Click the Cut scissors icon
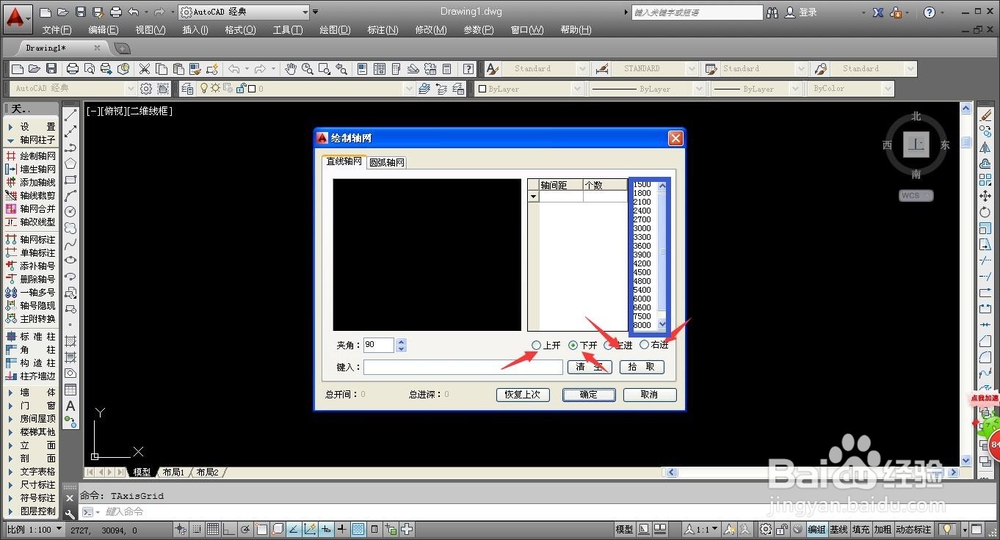This screenshot has height=540, width=1000. pos(145,68)
